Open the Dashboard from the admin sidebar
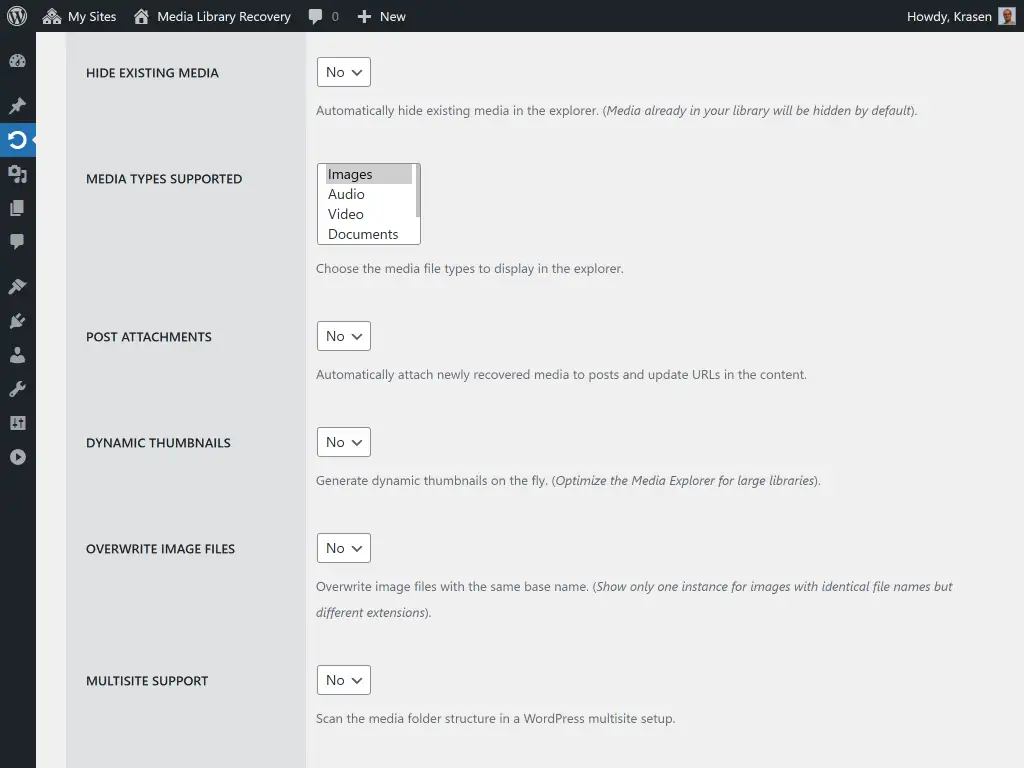1024x768 pixels. pos(17,61)
